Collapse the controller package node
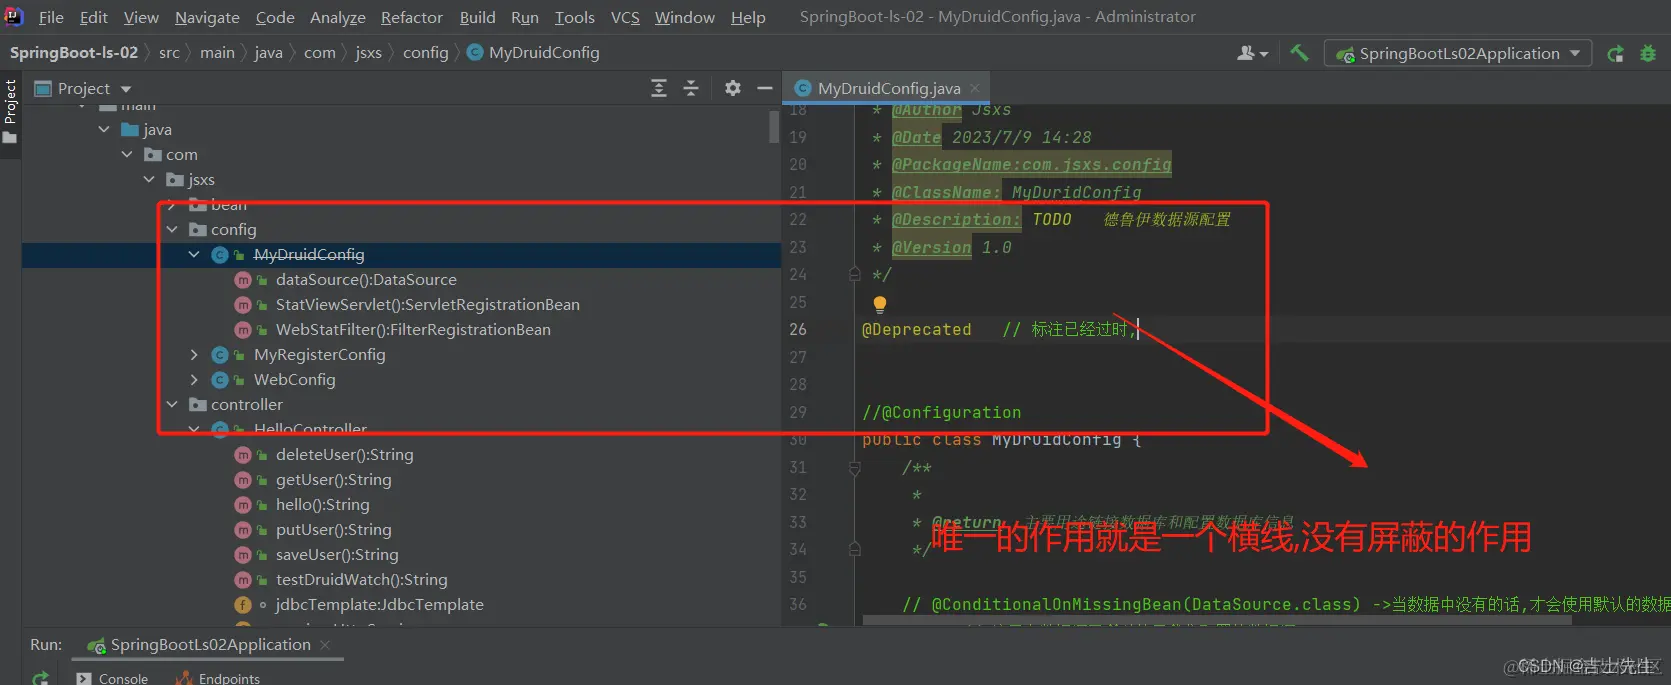 [172, 404]
